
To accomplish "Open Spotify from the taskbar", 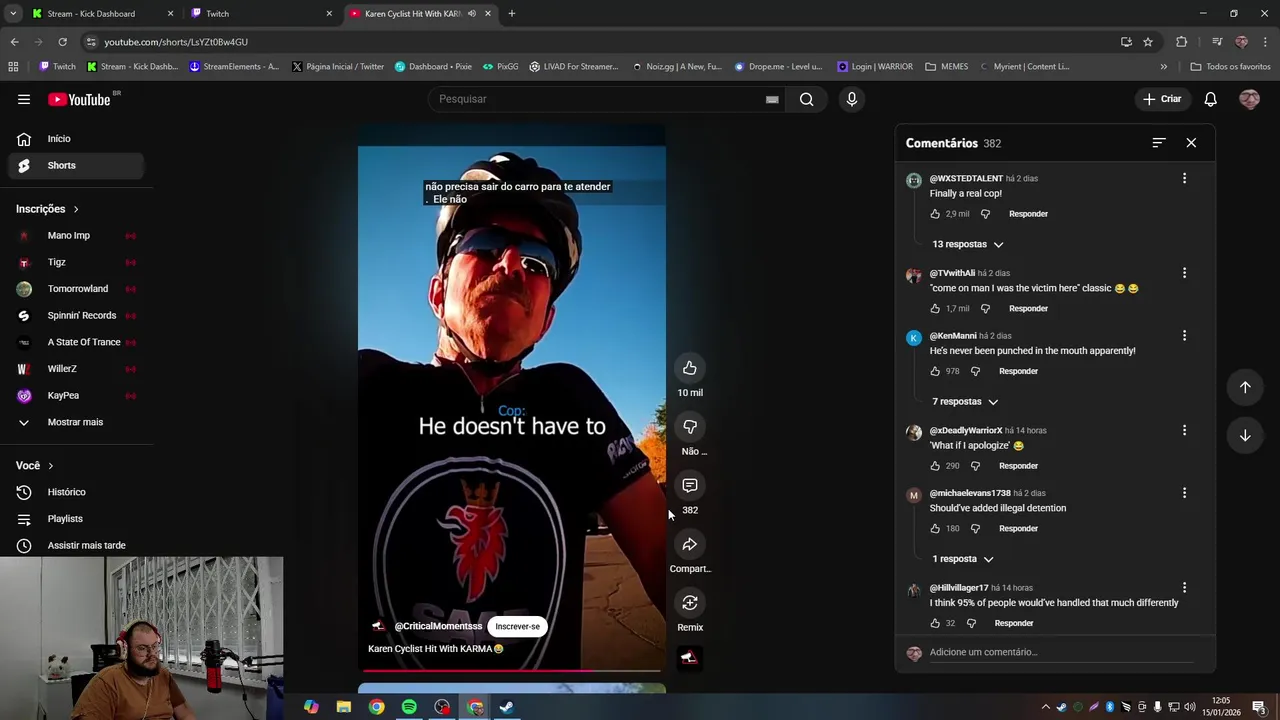I will coord(409,707).
